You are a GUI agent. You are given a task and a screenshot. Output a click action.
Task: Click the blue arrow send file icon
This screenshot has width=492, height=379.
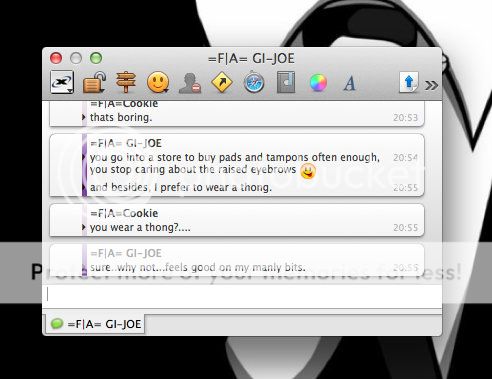point(409,82)
